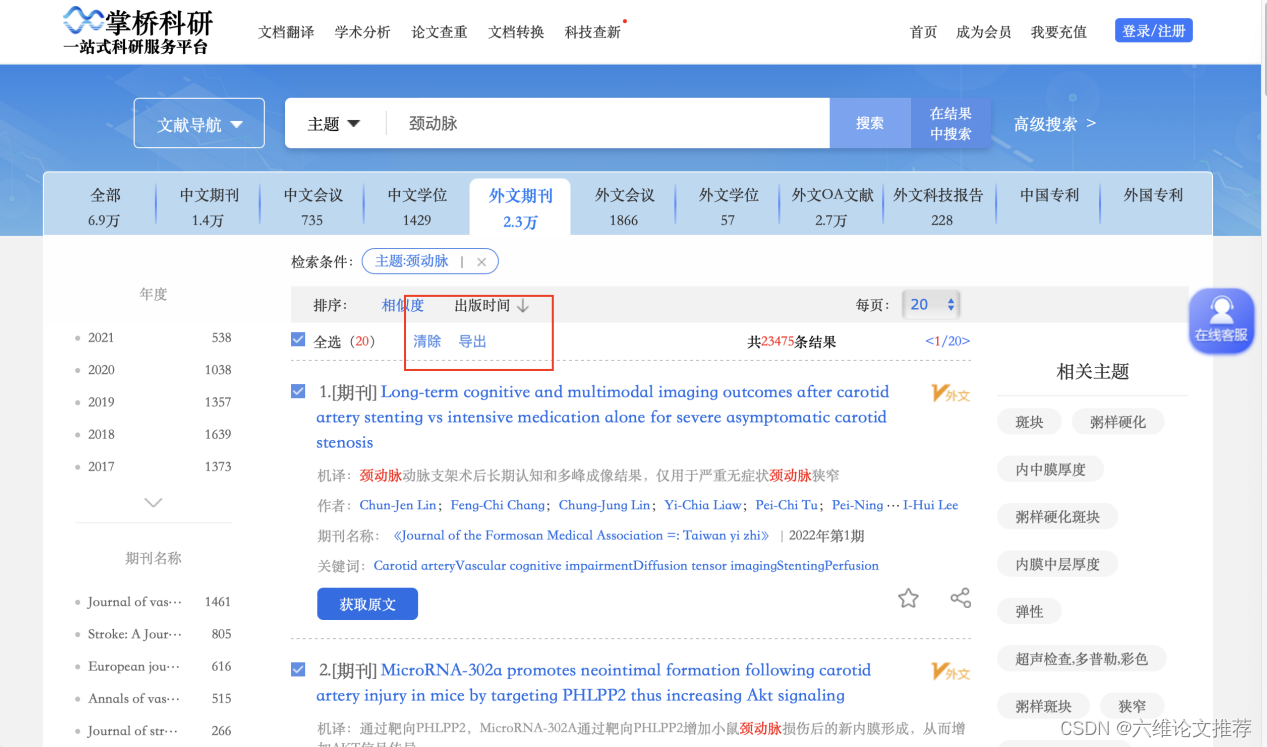
Task: Open the 科技查新 menu item
Action: coord(593,32)
